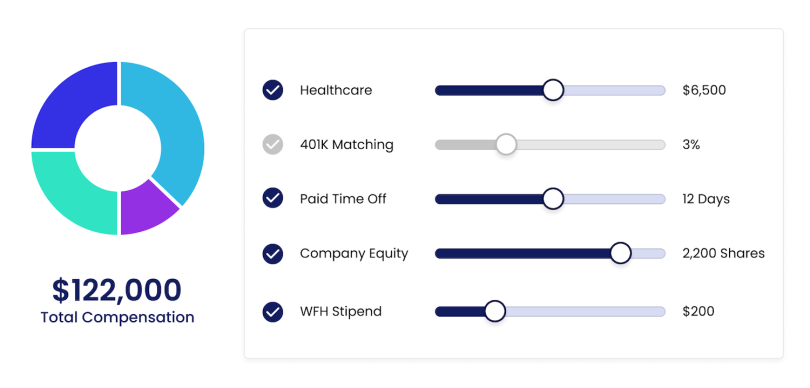Uncheck the Company Equity checkbox
Viewport: 810px width, 388px height.
[x=273, y=254]
